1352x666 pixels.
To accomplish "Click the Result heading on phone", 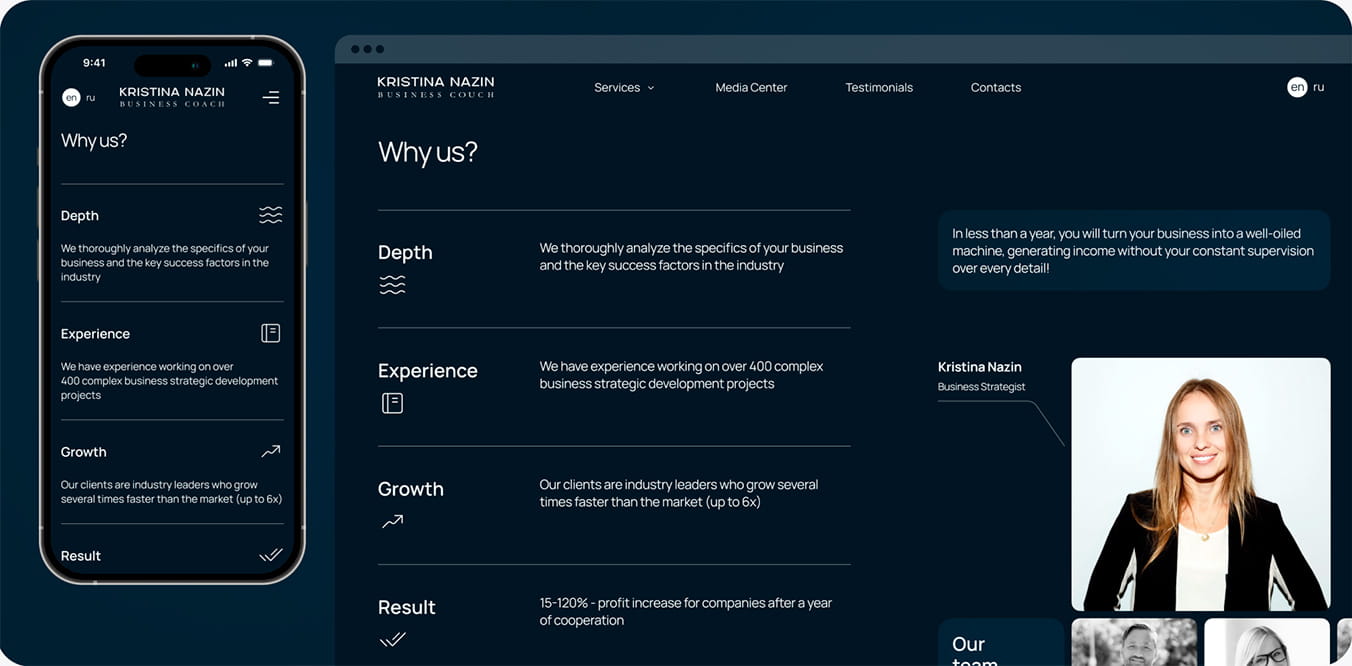I will pyautogui.click(x=81, y=556).
